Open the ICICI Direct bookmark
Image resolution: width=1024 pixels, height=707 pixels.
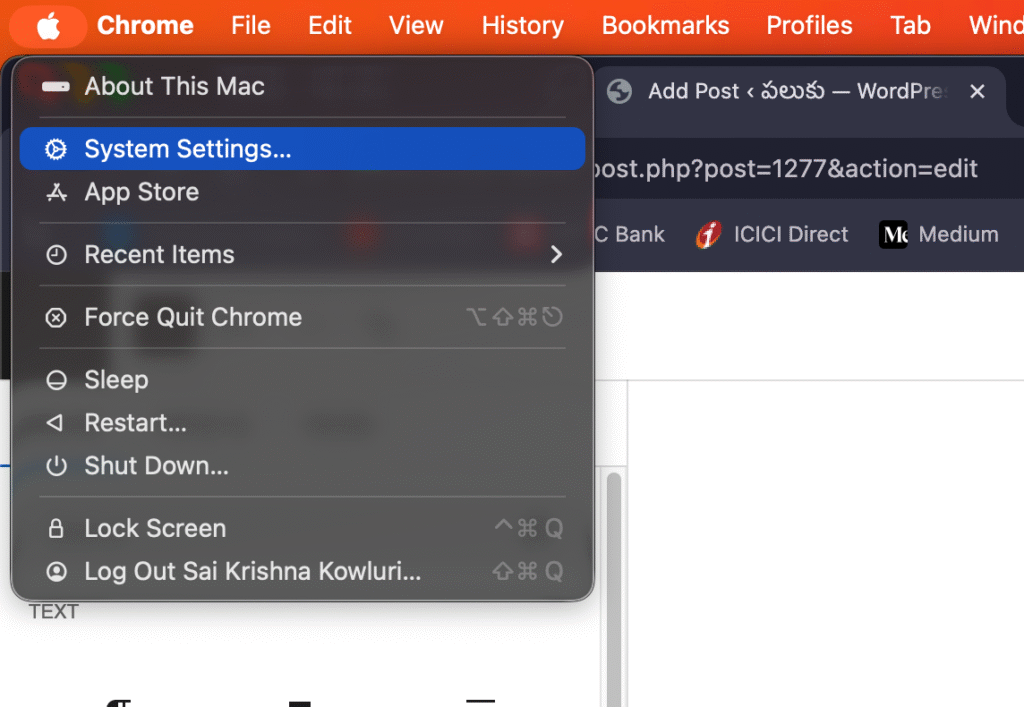pos(772,234)
